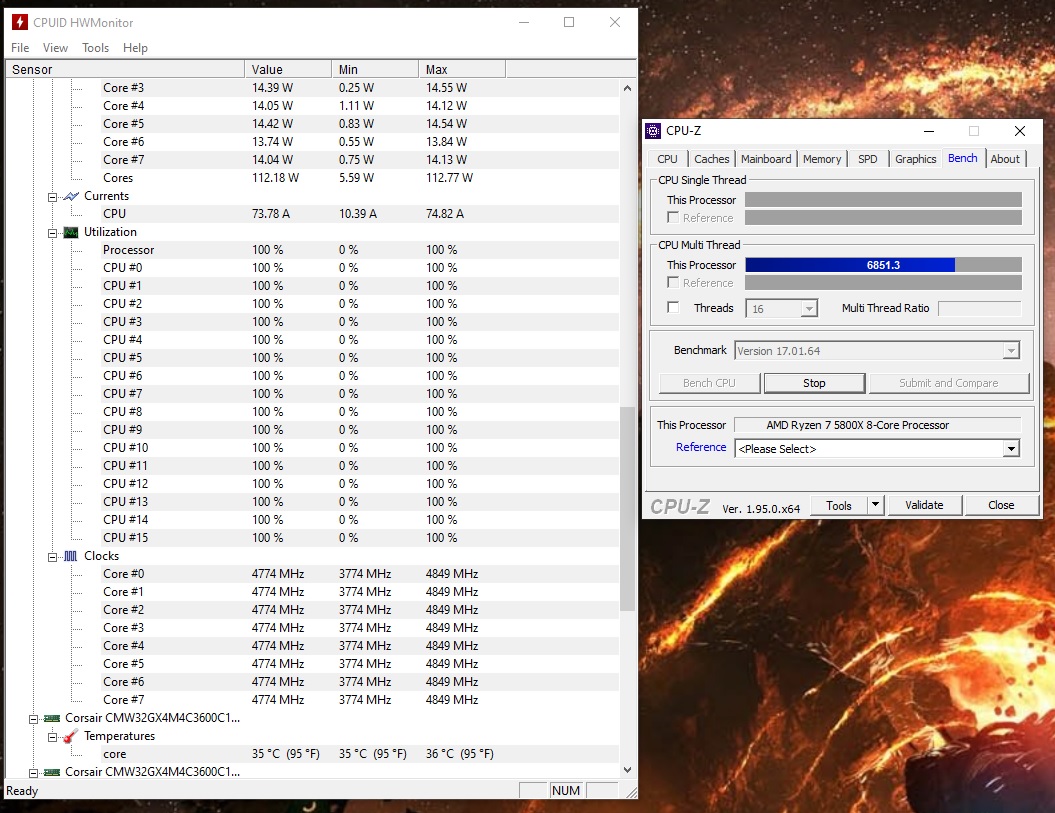The image size is (1055, 813).
Task: Click the HWMonitor lightning app icon
Action: click(20, 22)
